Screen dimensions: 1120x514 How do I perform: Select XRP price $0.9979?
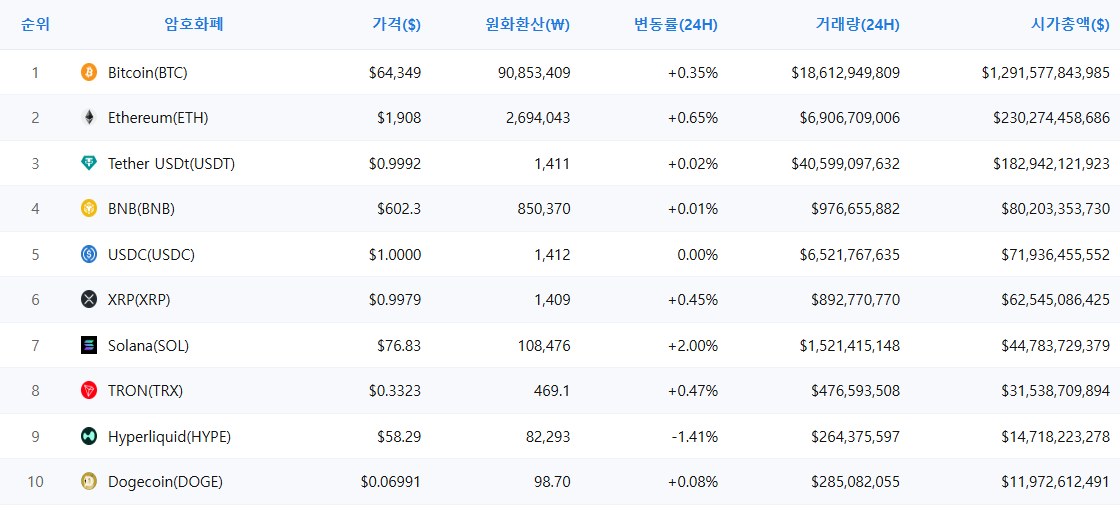click(x=395, y=300)
